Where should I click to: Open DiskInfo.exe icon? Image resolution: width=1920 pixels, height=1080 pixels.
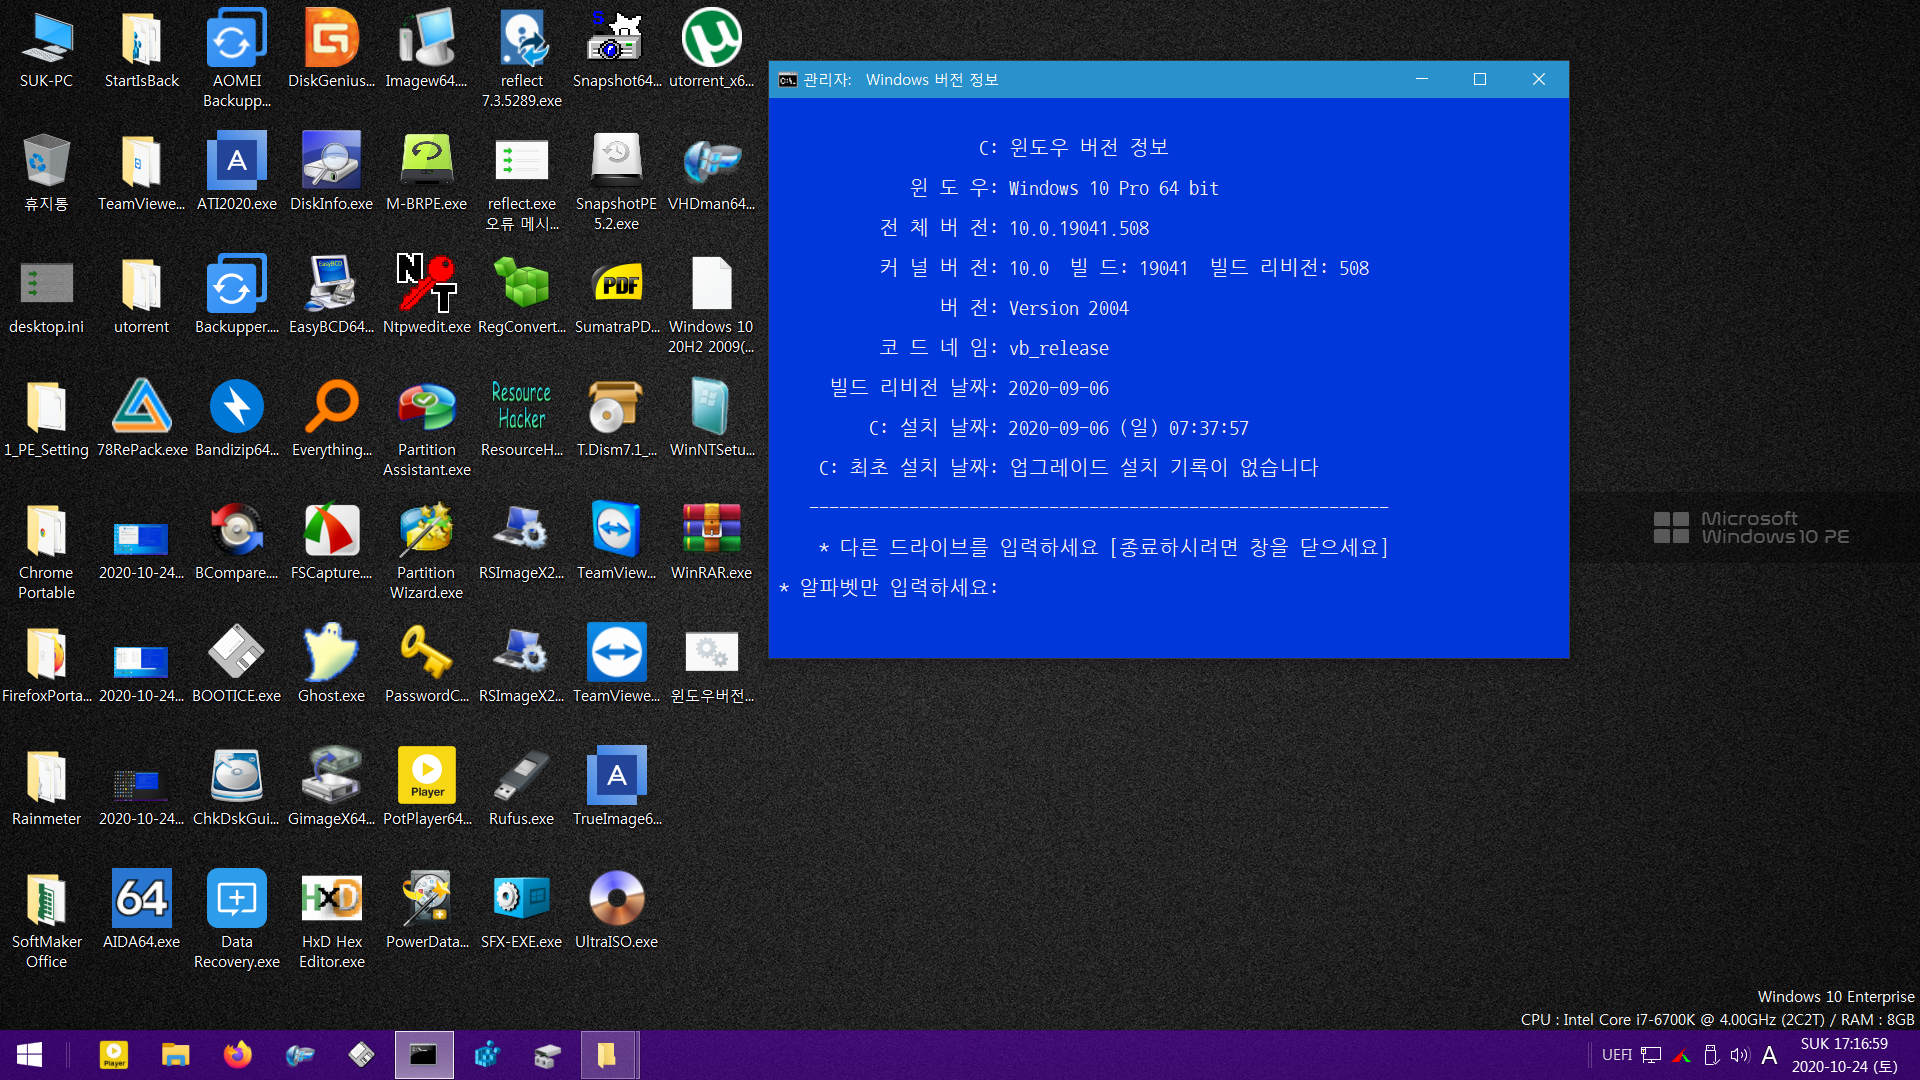click(331, 172)
